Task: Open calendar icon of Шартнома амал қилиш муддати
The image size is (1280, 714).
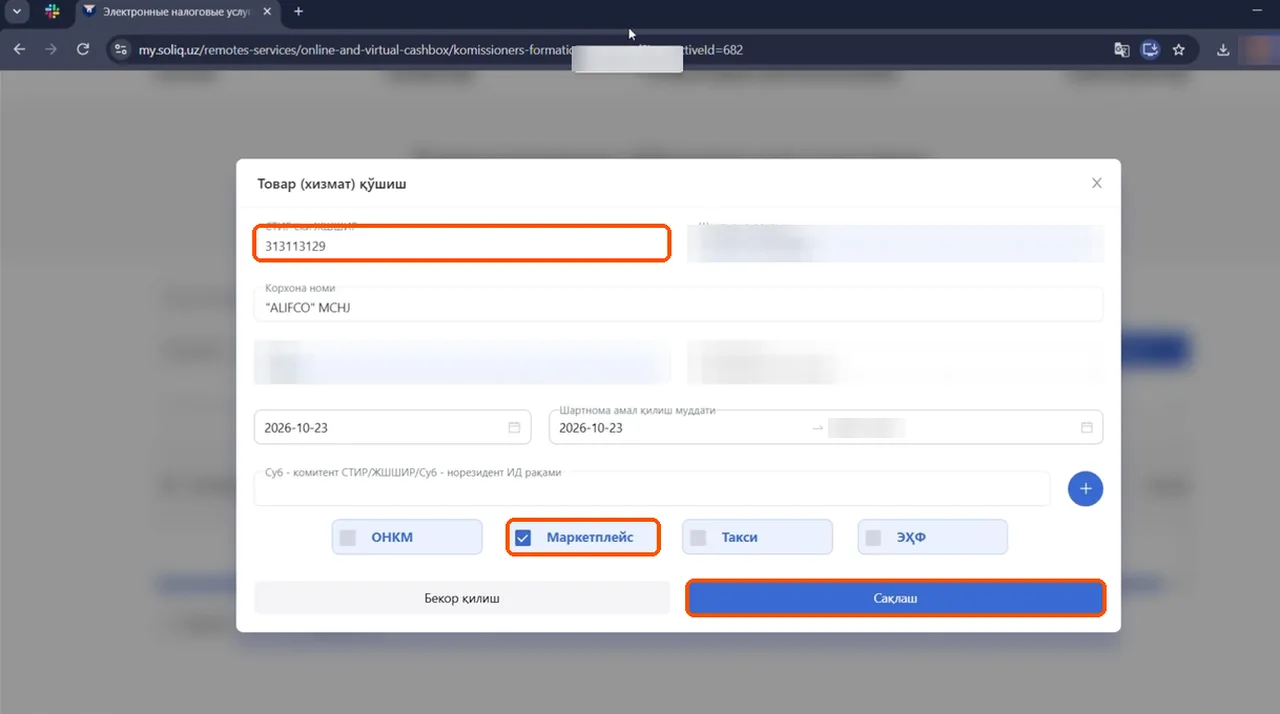Action: pos(1087,428)
